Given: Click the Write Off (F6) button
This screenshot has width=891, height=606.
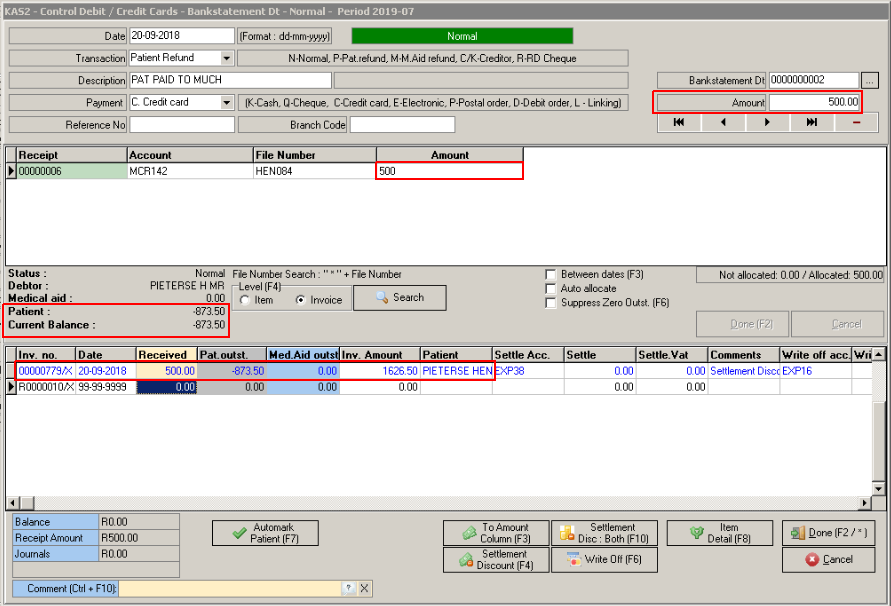Looking at the screenshot, I should point(604,560).
